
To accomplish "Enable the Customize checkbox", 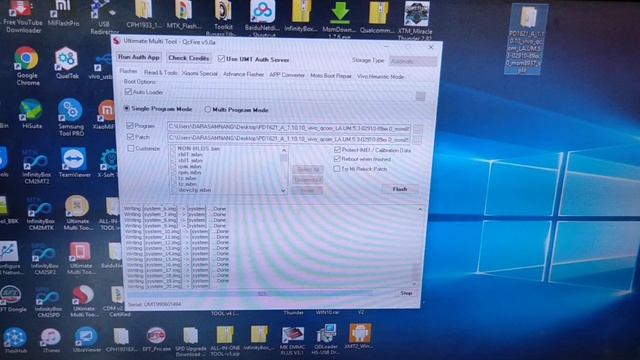I will 131,148.
